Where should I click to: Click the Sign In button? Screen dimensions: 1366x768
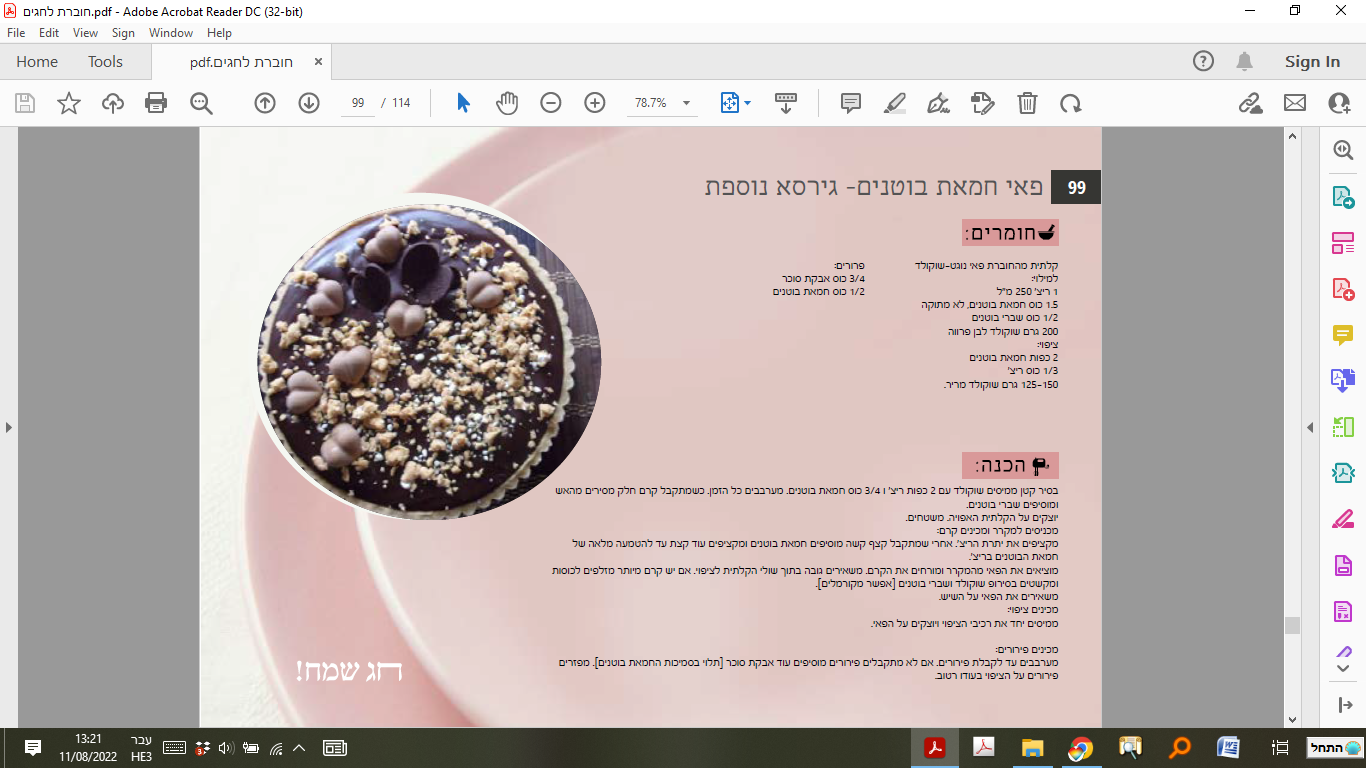click(1312, 62)
